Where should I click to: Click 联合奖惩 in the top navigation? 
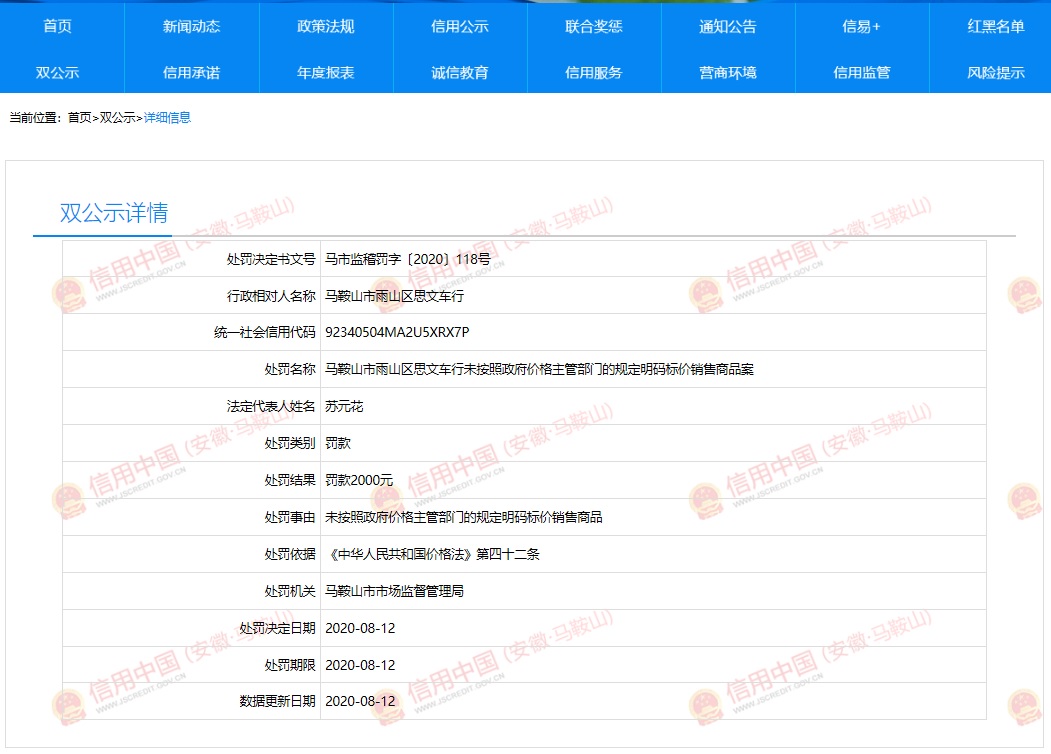click(593, 27)
